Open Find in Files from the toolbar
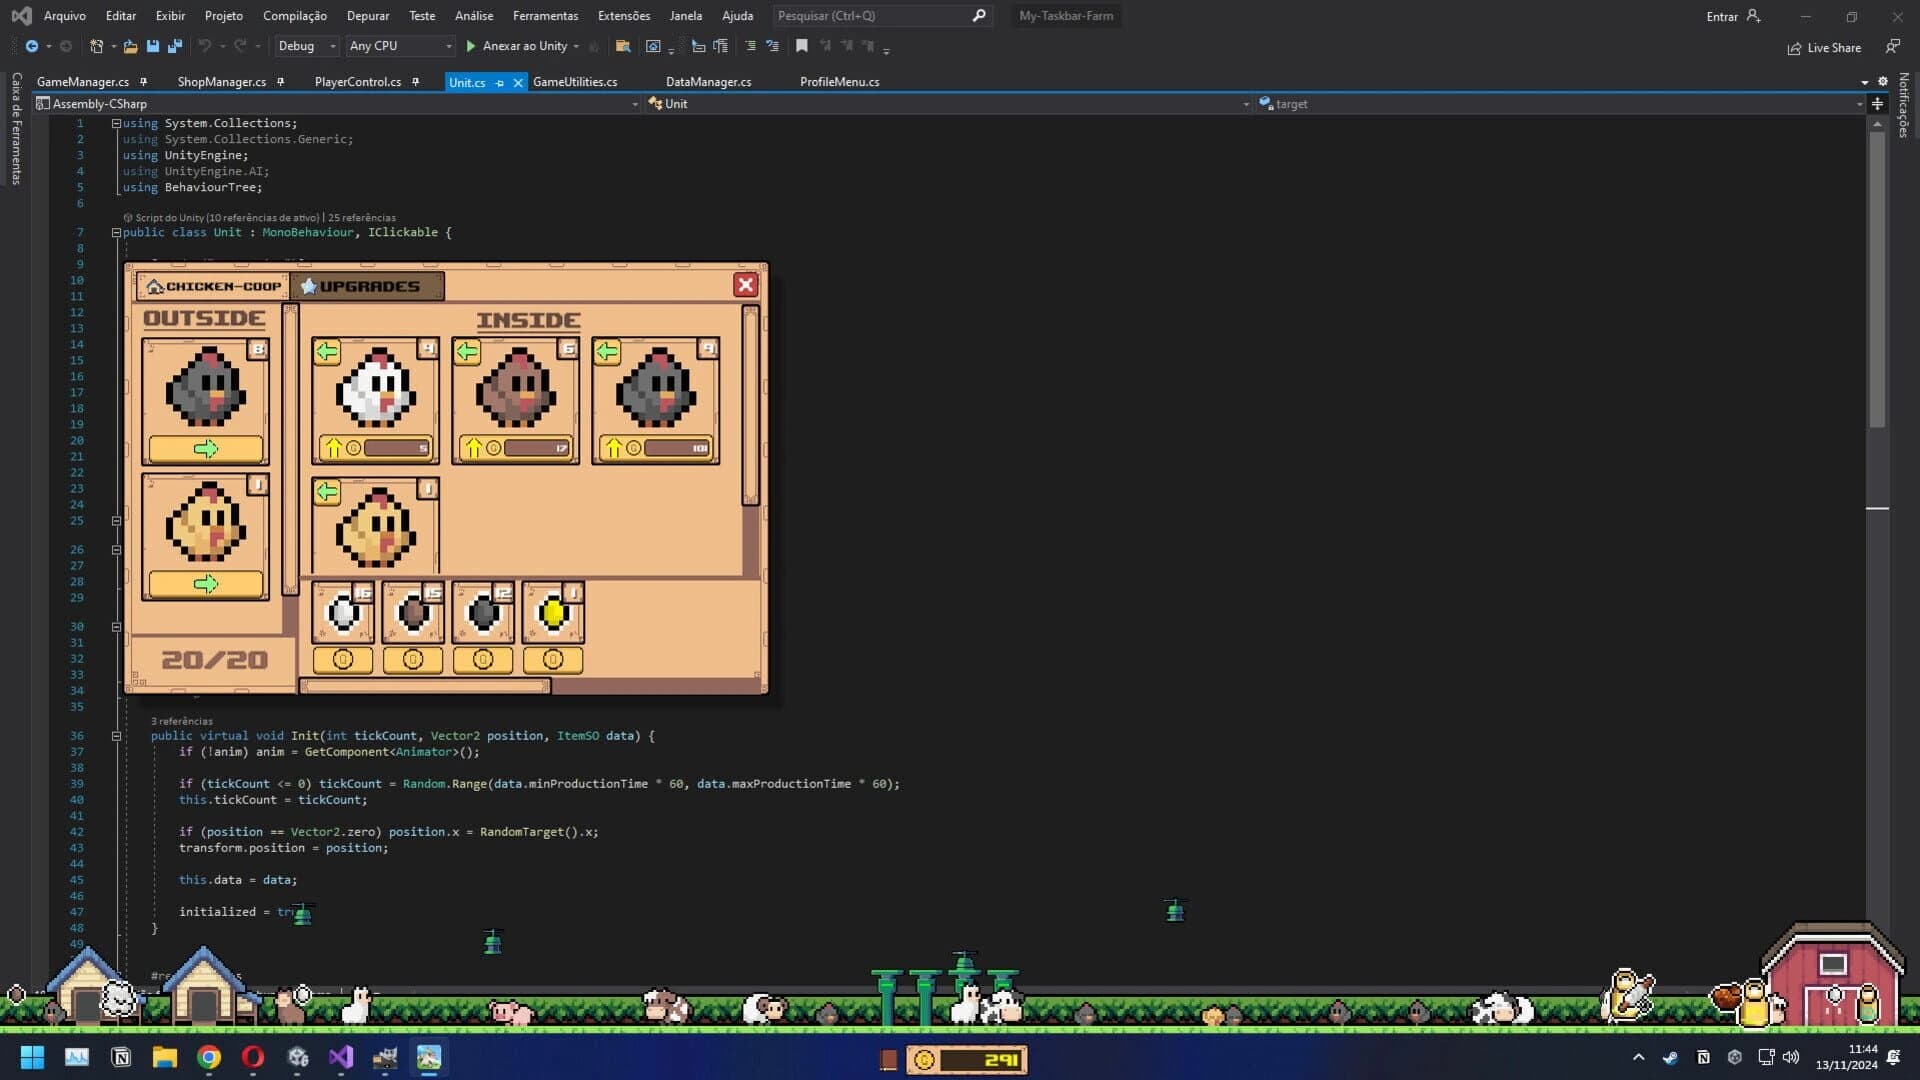Image resolution: width=1920 pixels, height=1080 pixels. (x=622, y=46)
